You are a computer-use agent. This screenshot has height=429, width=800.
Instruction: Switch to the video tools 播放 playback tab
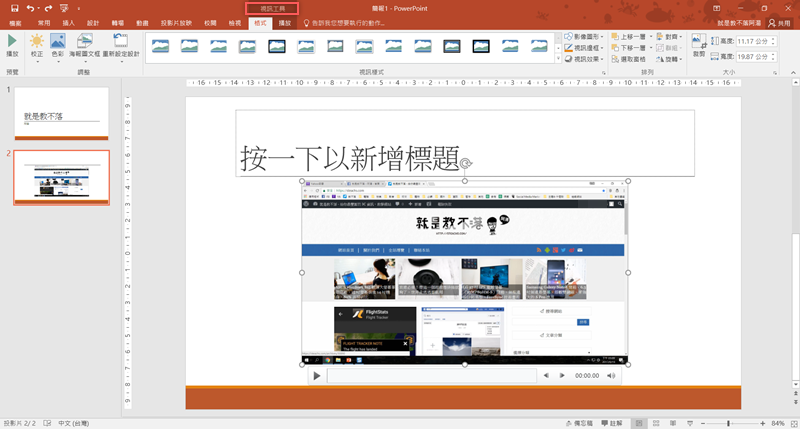click(x=285, y=23)
